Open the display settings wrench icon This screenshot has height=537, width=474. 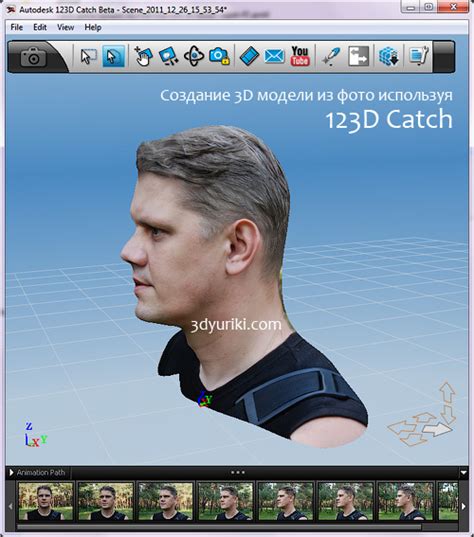pos(419,56)
